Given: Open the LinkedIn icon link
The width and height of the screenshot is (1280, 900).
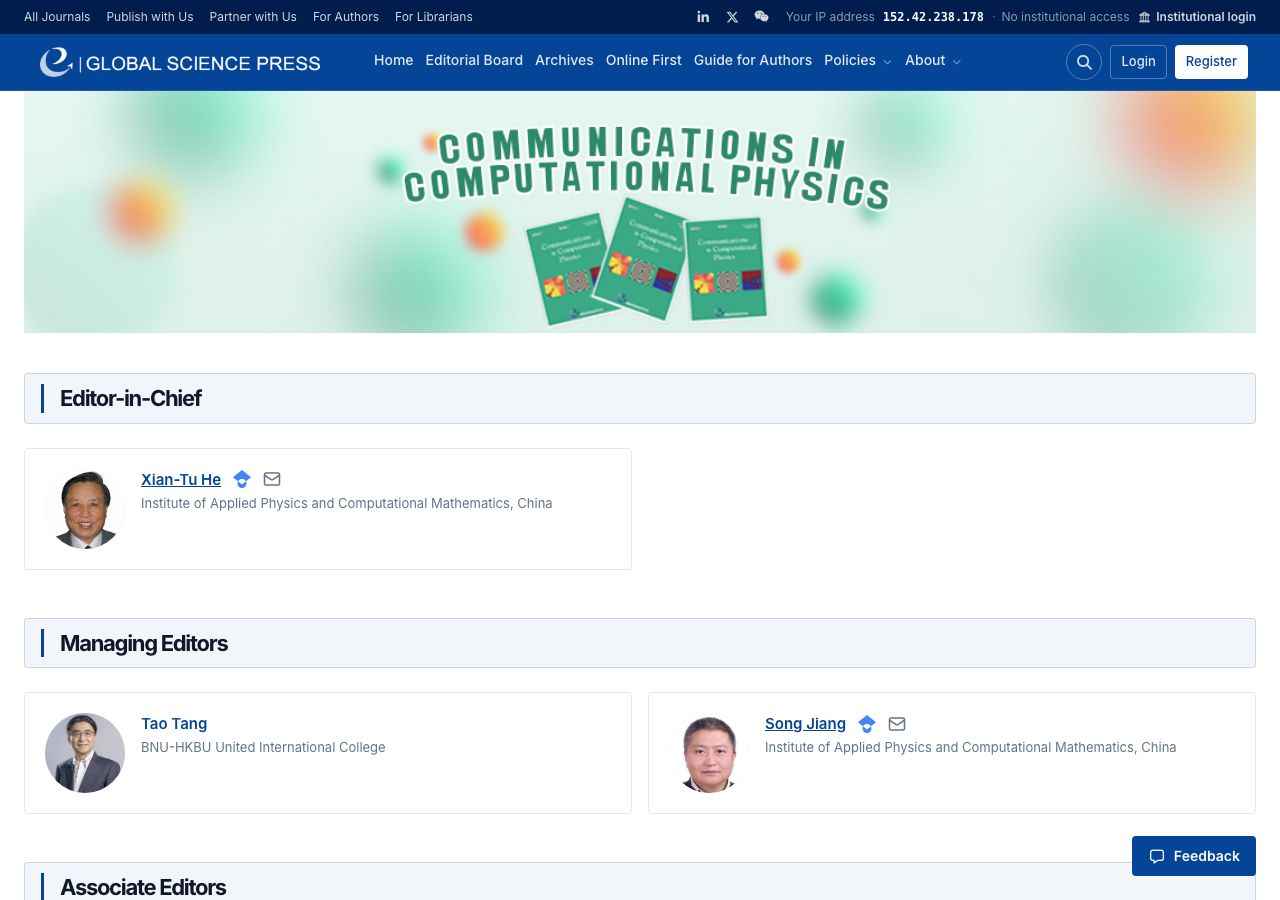Looking at the screenshot, I should click(703, 17).
